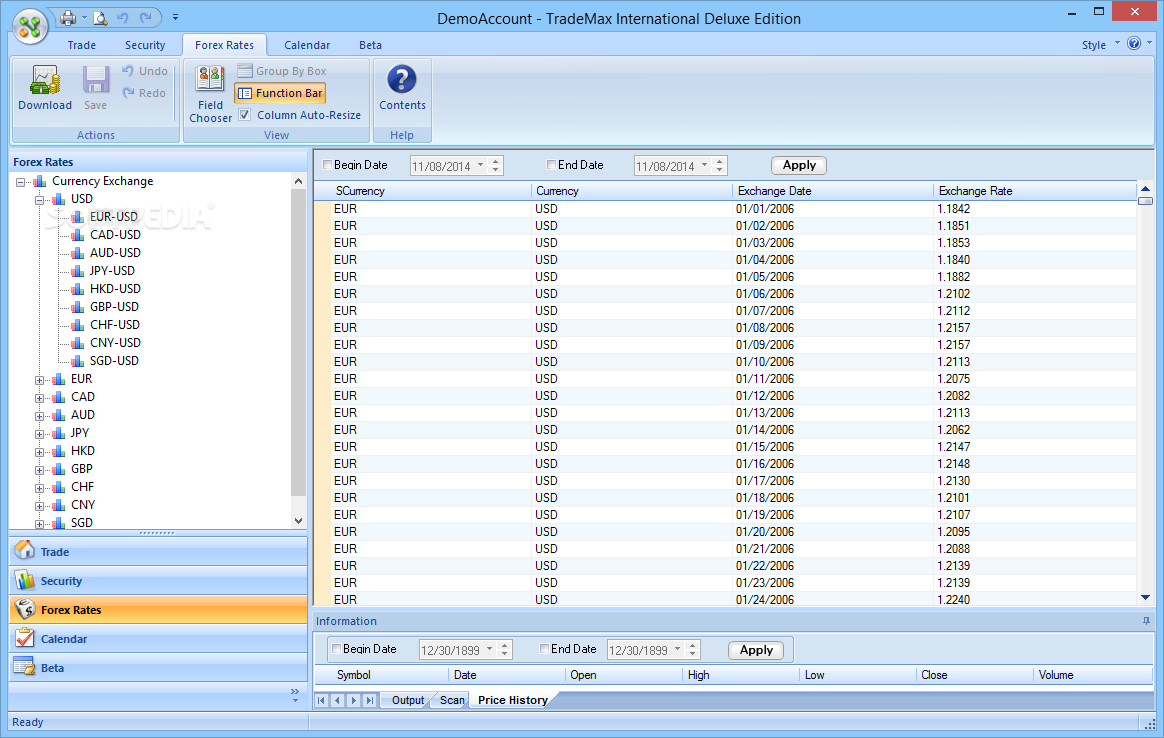
Task: Open the Field Chooser icon
Action: click(210, 80)
